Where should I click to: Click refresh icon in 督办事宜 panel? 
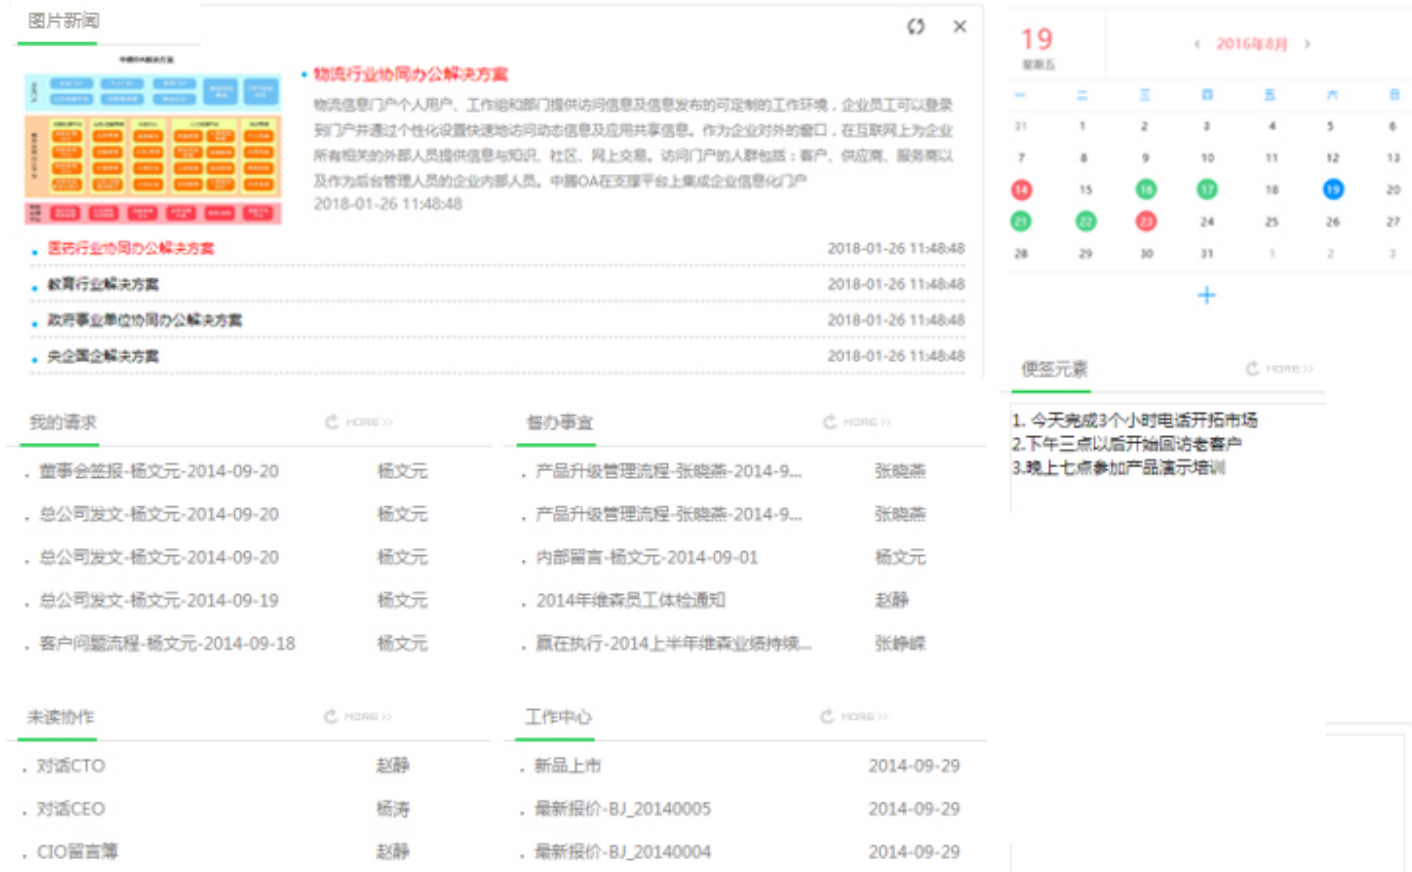[830, 422]
